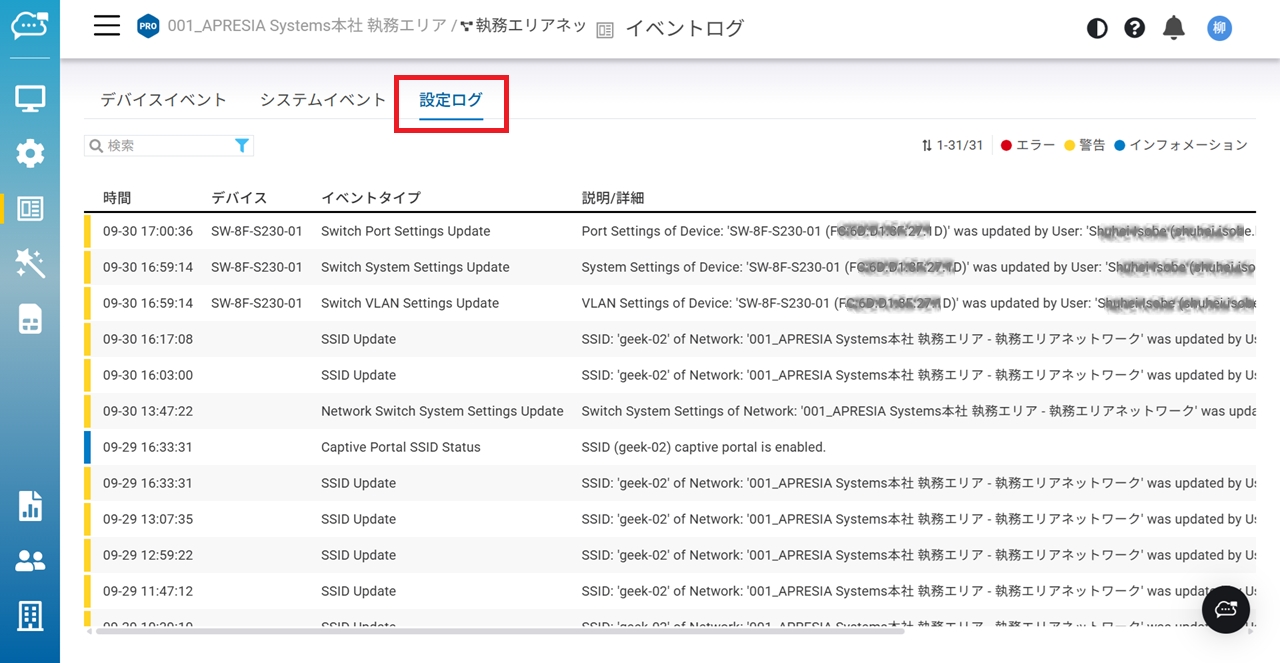The height and width of the screenshot is (663, 1280).
Task: Open the notifications bell
Action: (x=1174, y=28)
